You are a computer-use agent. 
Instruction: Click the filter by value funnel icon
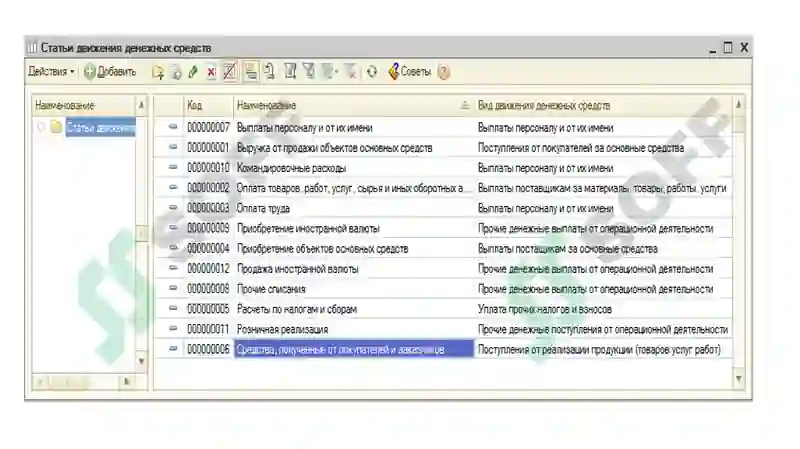[309, 71]
